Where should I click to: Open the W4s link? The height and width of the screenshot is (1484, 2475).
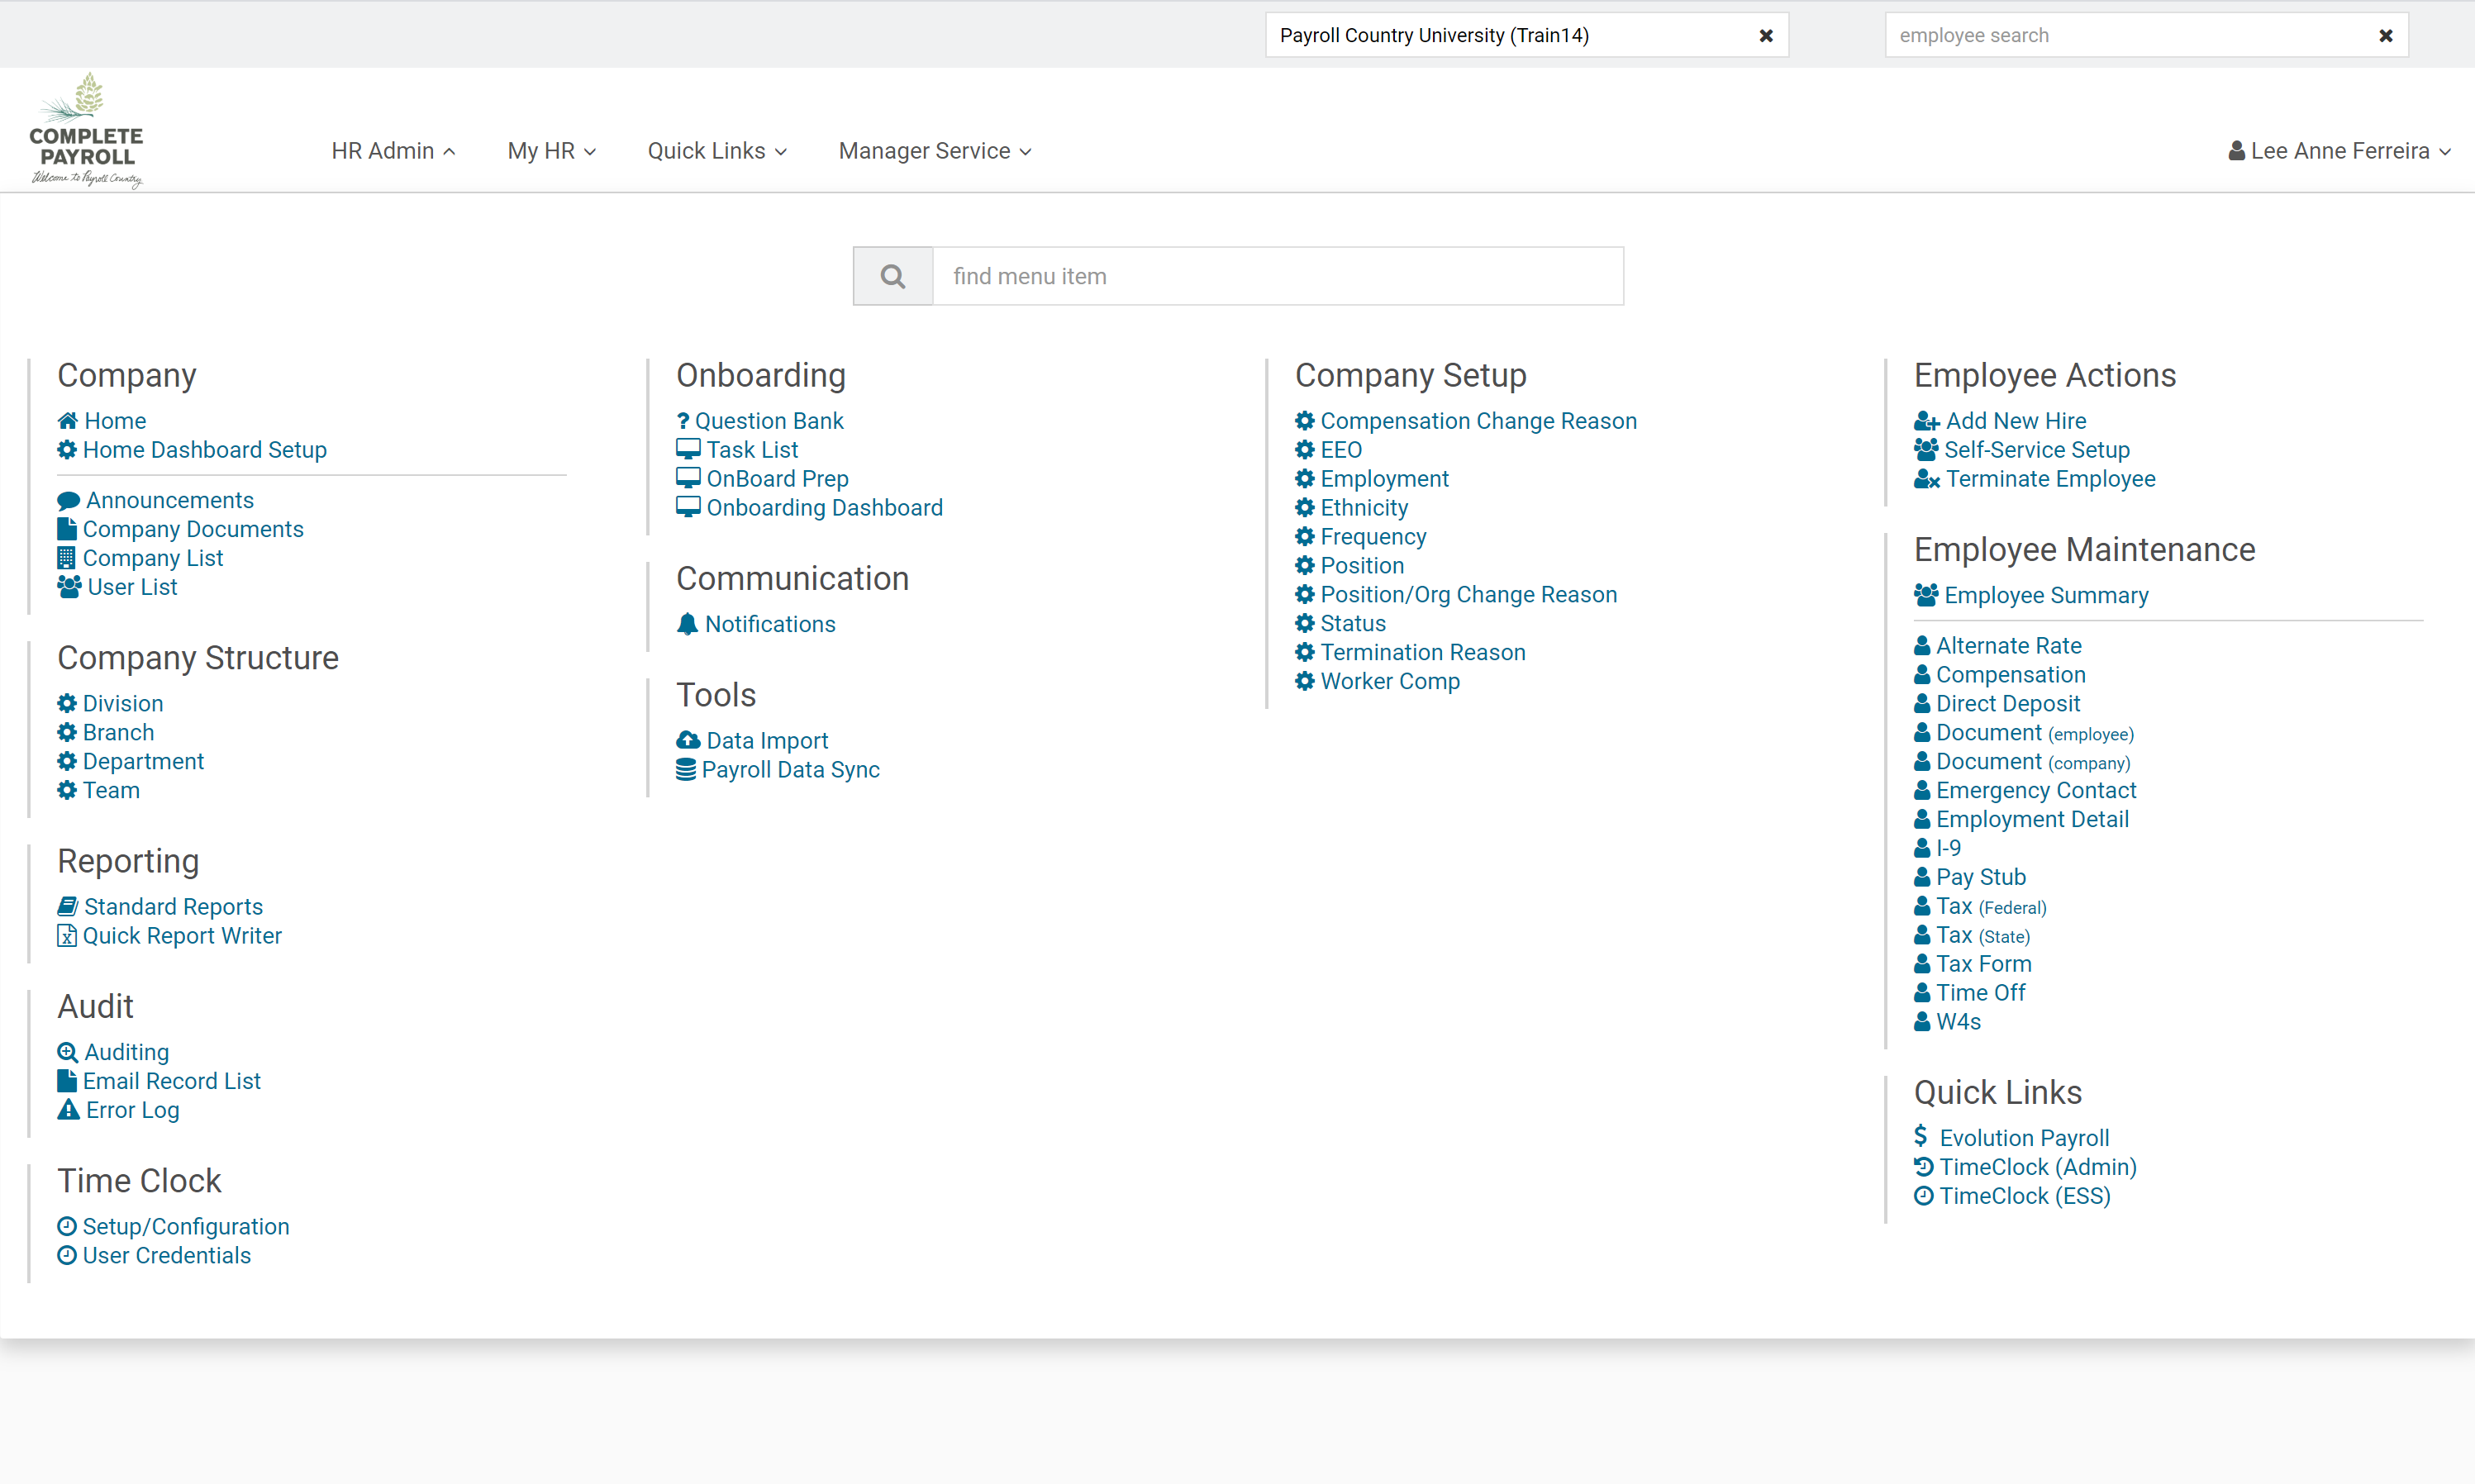coord(1959,1022)
